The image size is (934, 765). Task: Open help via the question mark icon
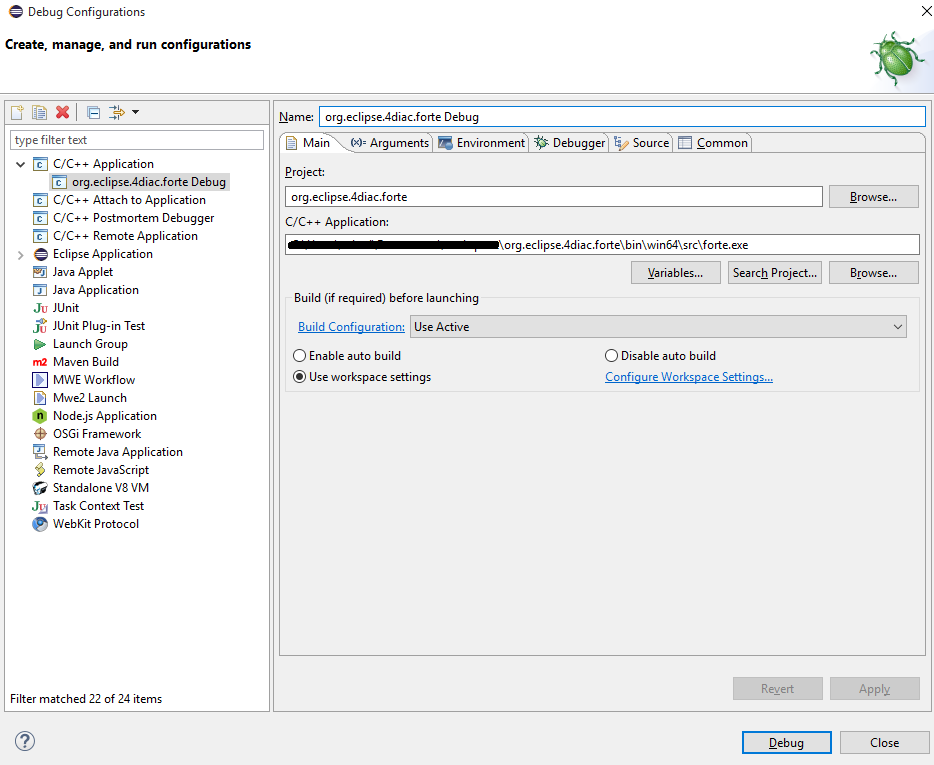(x=24, y=742)
